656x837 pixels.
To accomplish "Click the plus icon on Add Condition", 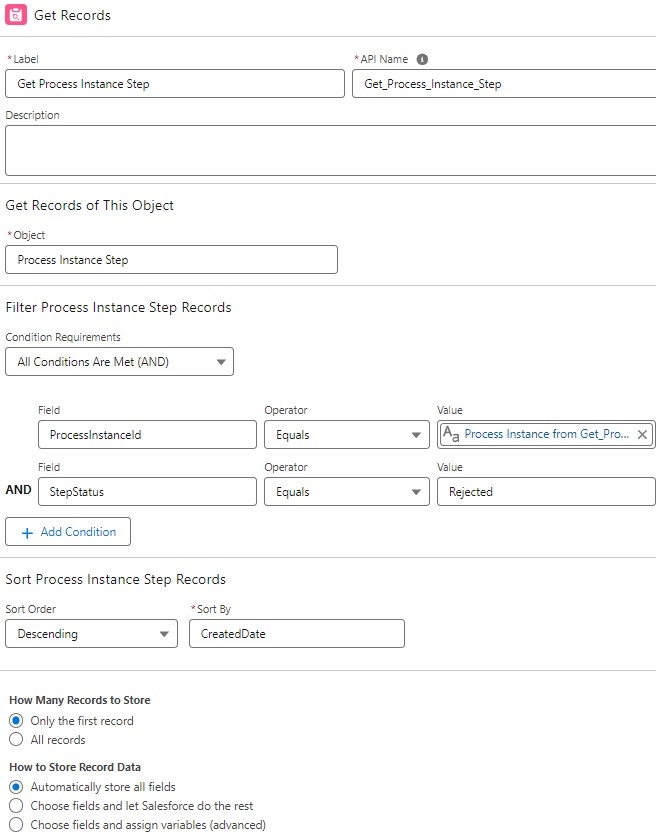I will [27, 533].
